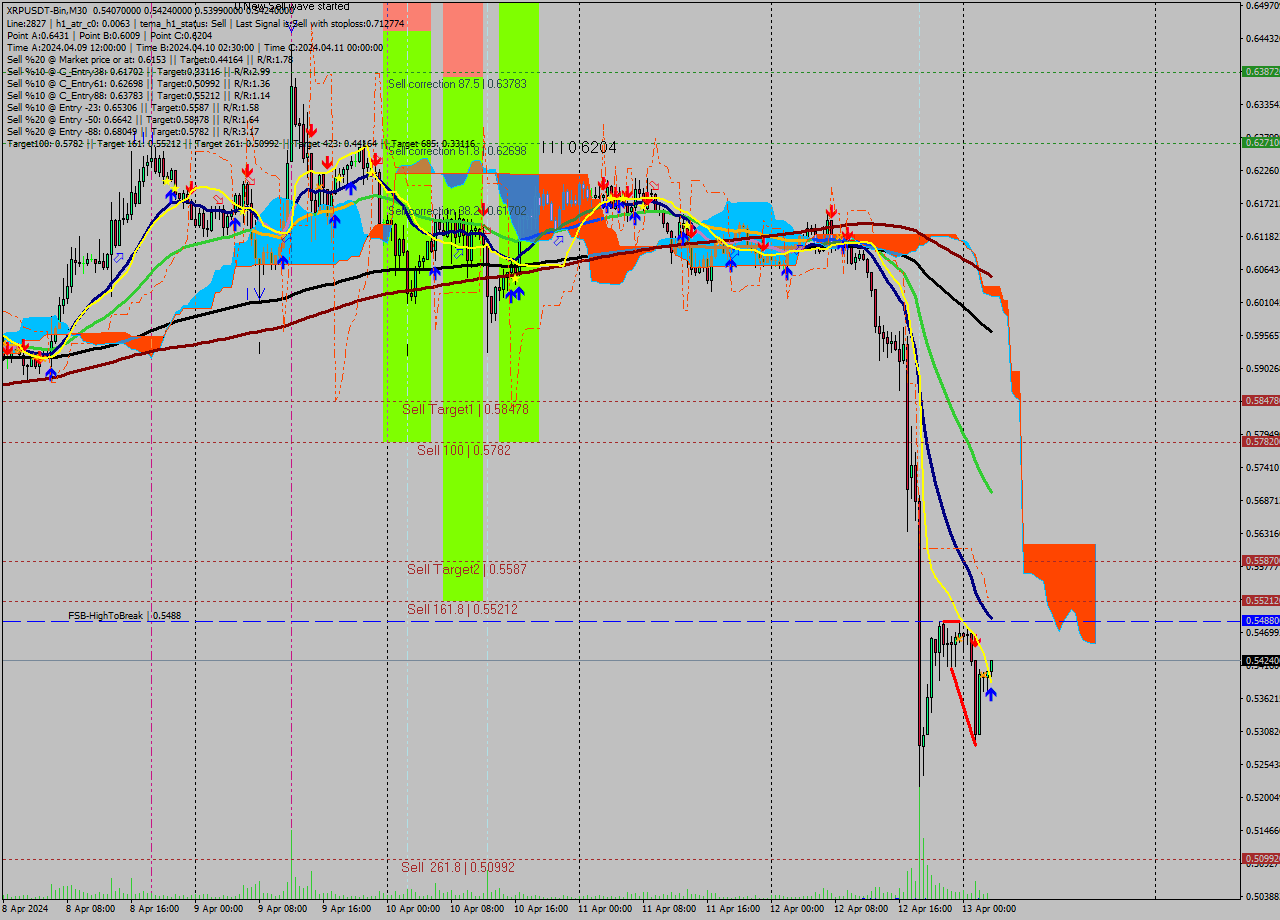
Task: Select the '9 Apr 08:00' time axis label
Action: (282, 909)
